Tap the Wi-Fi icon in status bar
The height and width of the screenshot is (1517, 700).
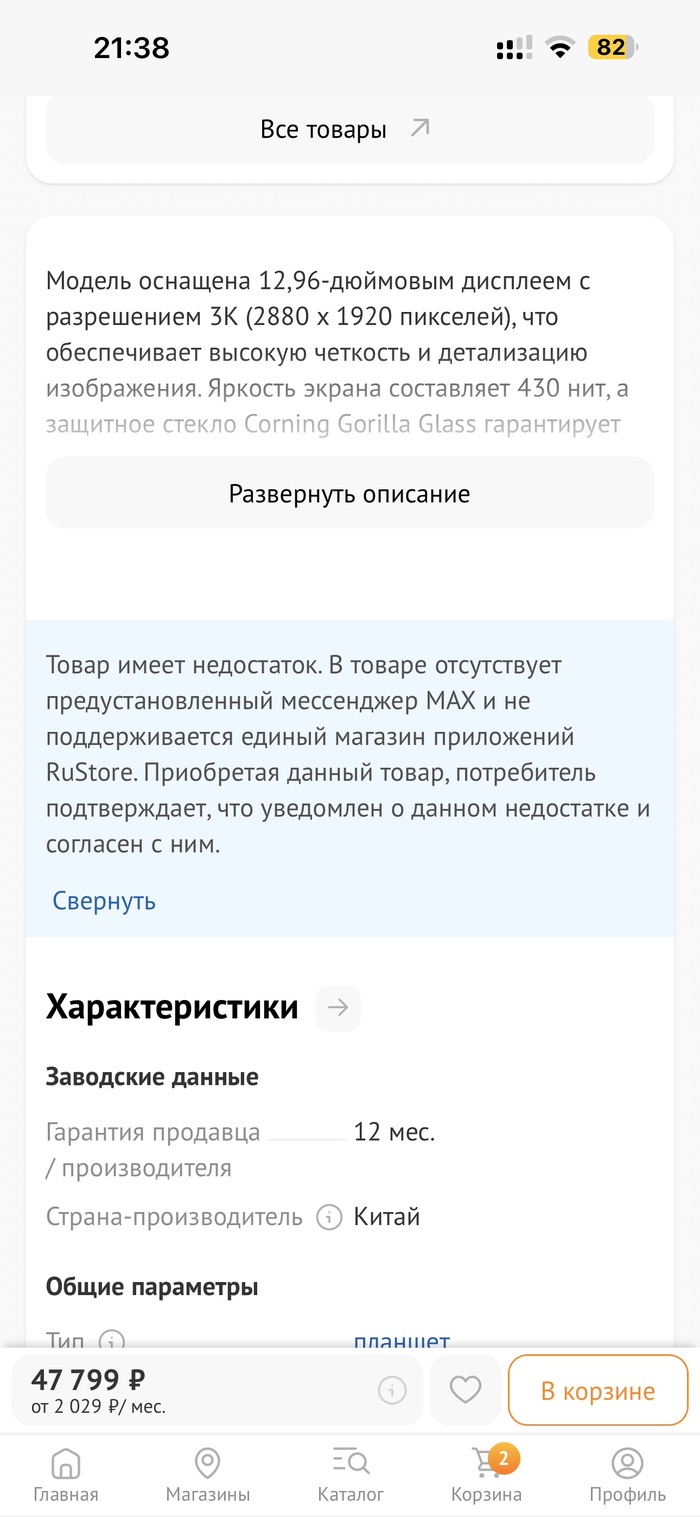coord(561,47)
